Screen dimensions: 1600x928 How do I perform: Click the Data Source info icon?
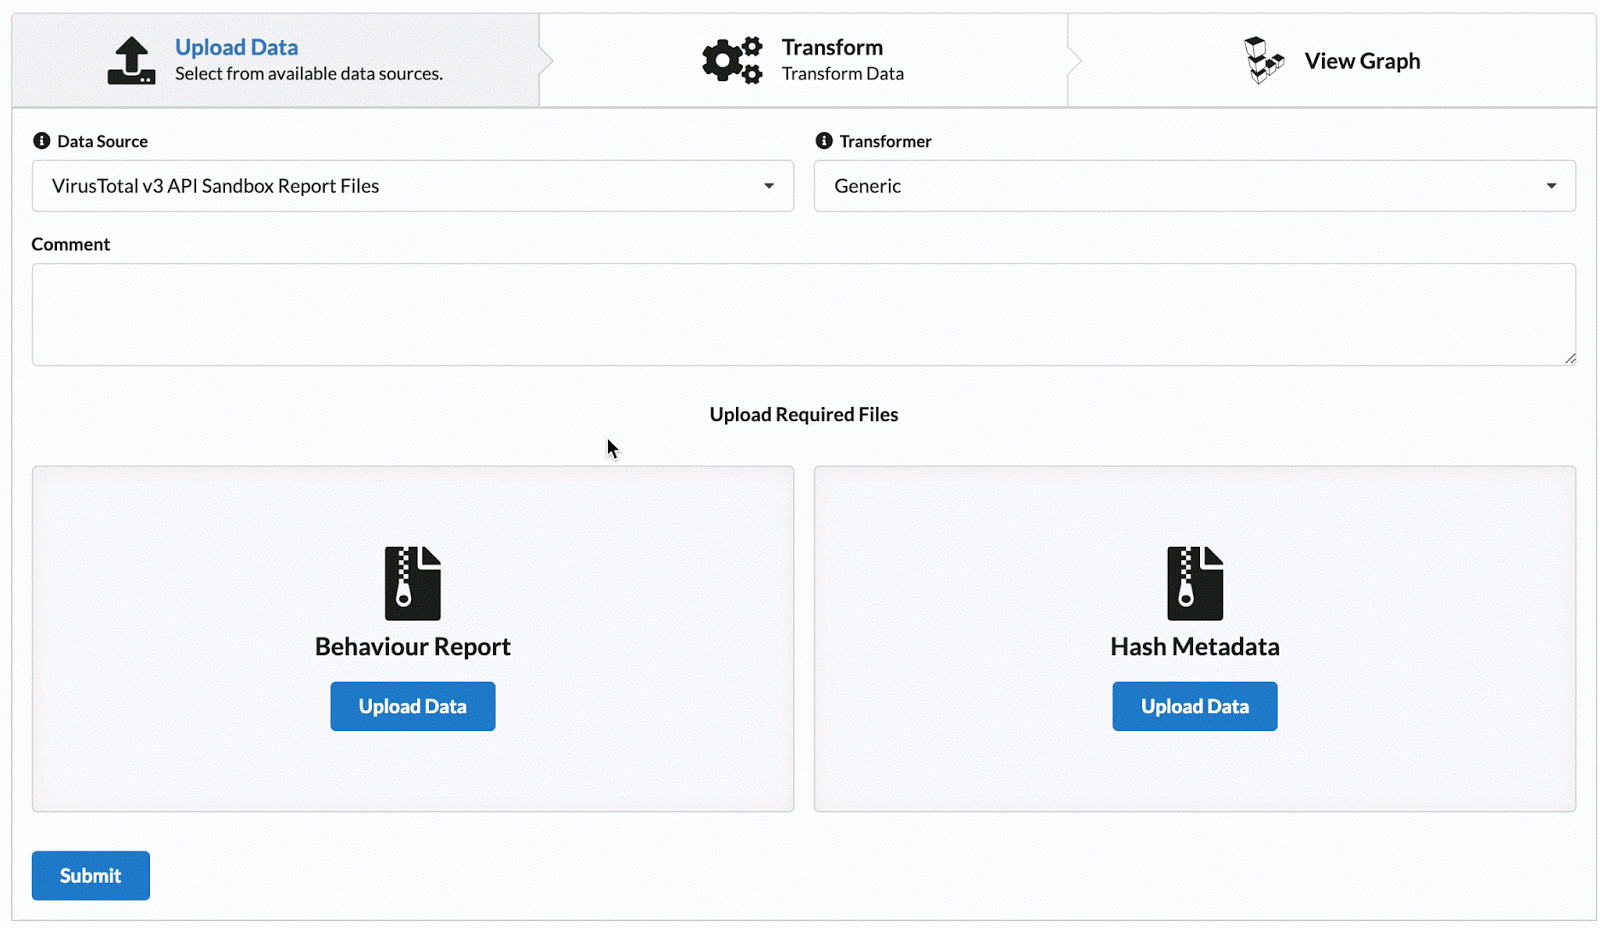pos(41,141)
